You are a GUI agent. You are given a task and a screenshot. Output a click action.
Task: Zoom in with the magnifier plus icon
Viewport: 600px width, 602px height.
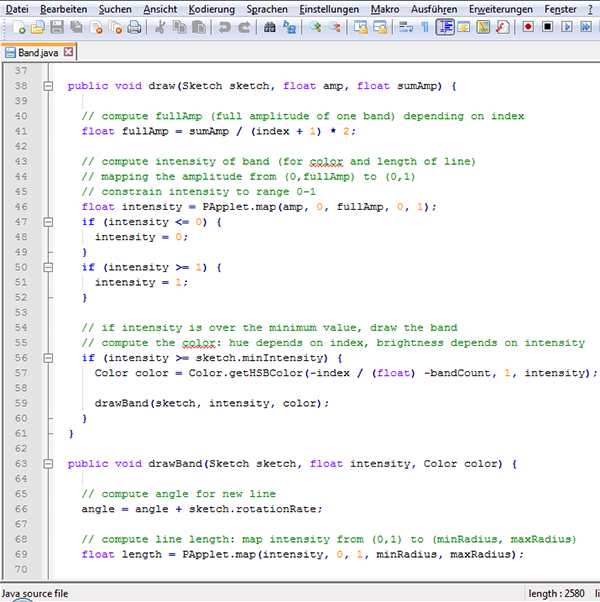tap(315, 27)
